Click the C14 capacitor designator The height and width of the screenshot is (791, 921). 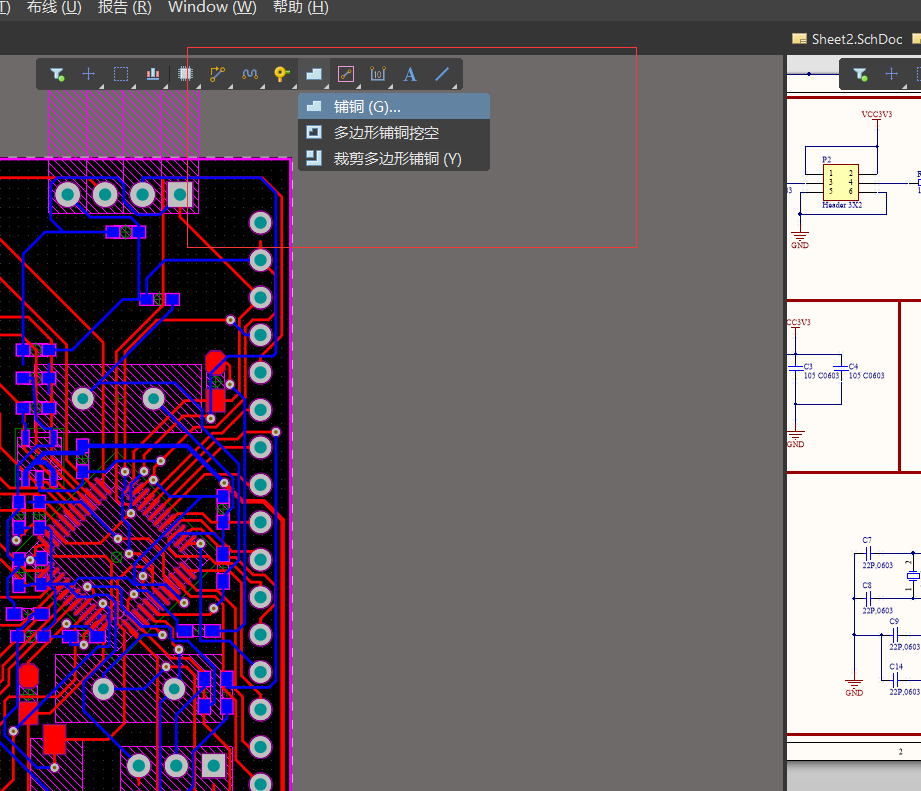(x=896, y=666)
